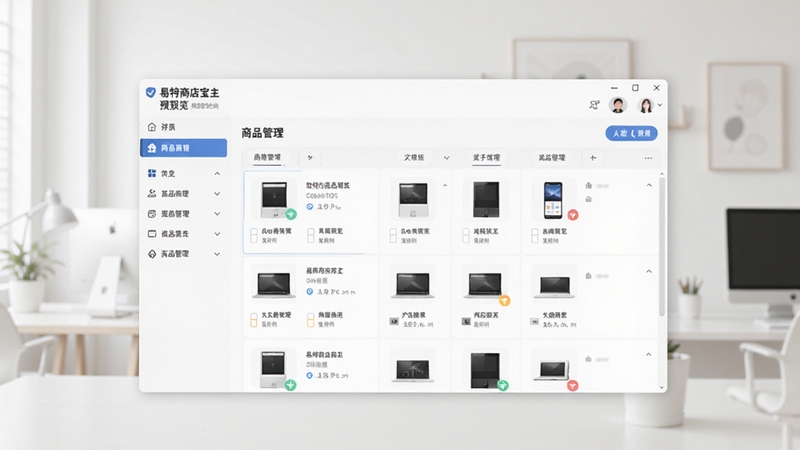Click the blue pill button above the tab bar

(631, 133)
